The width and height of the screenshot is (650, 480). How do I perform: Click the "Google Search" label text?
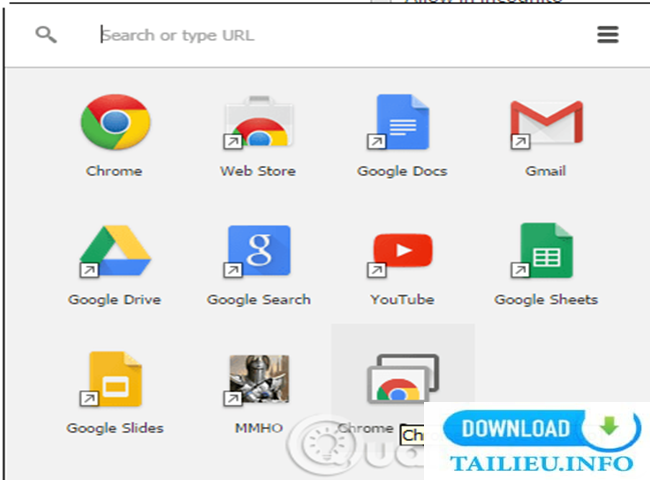coord(259,300)
